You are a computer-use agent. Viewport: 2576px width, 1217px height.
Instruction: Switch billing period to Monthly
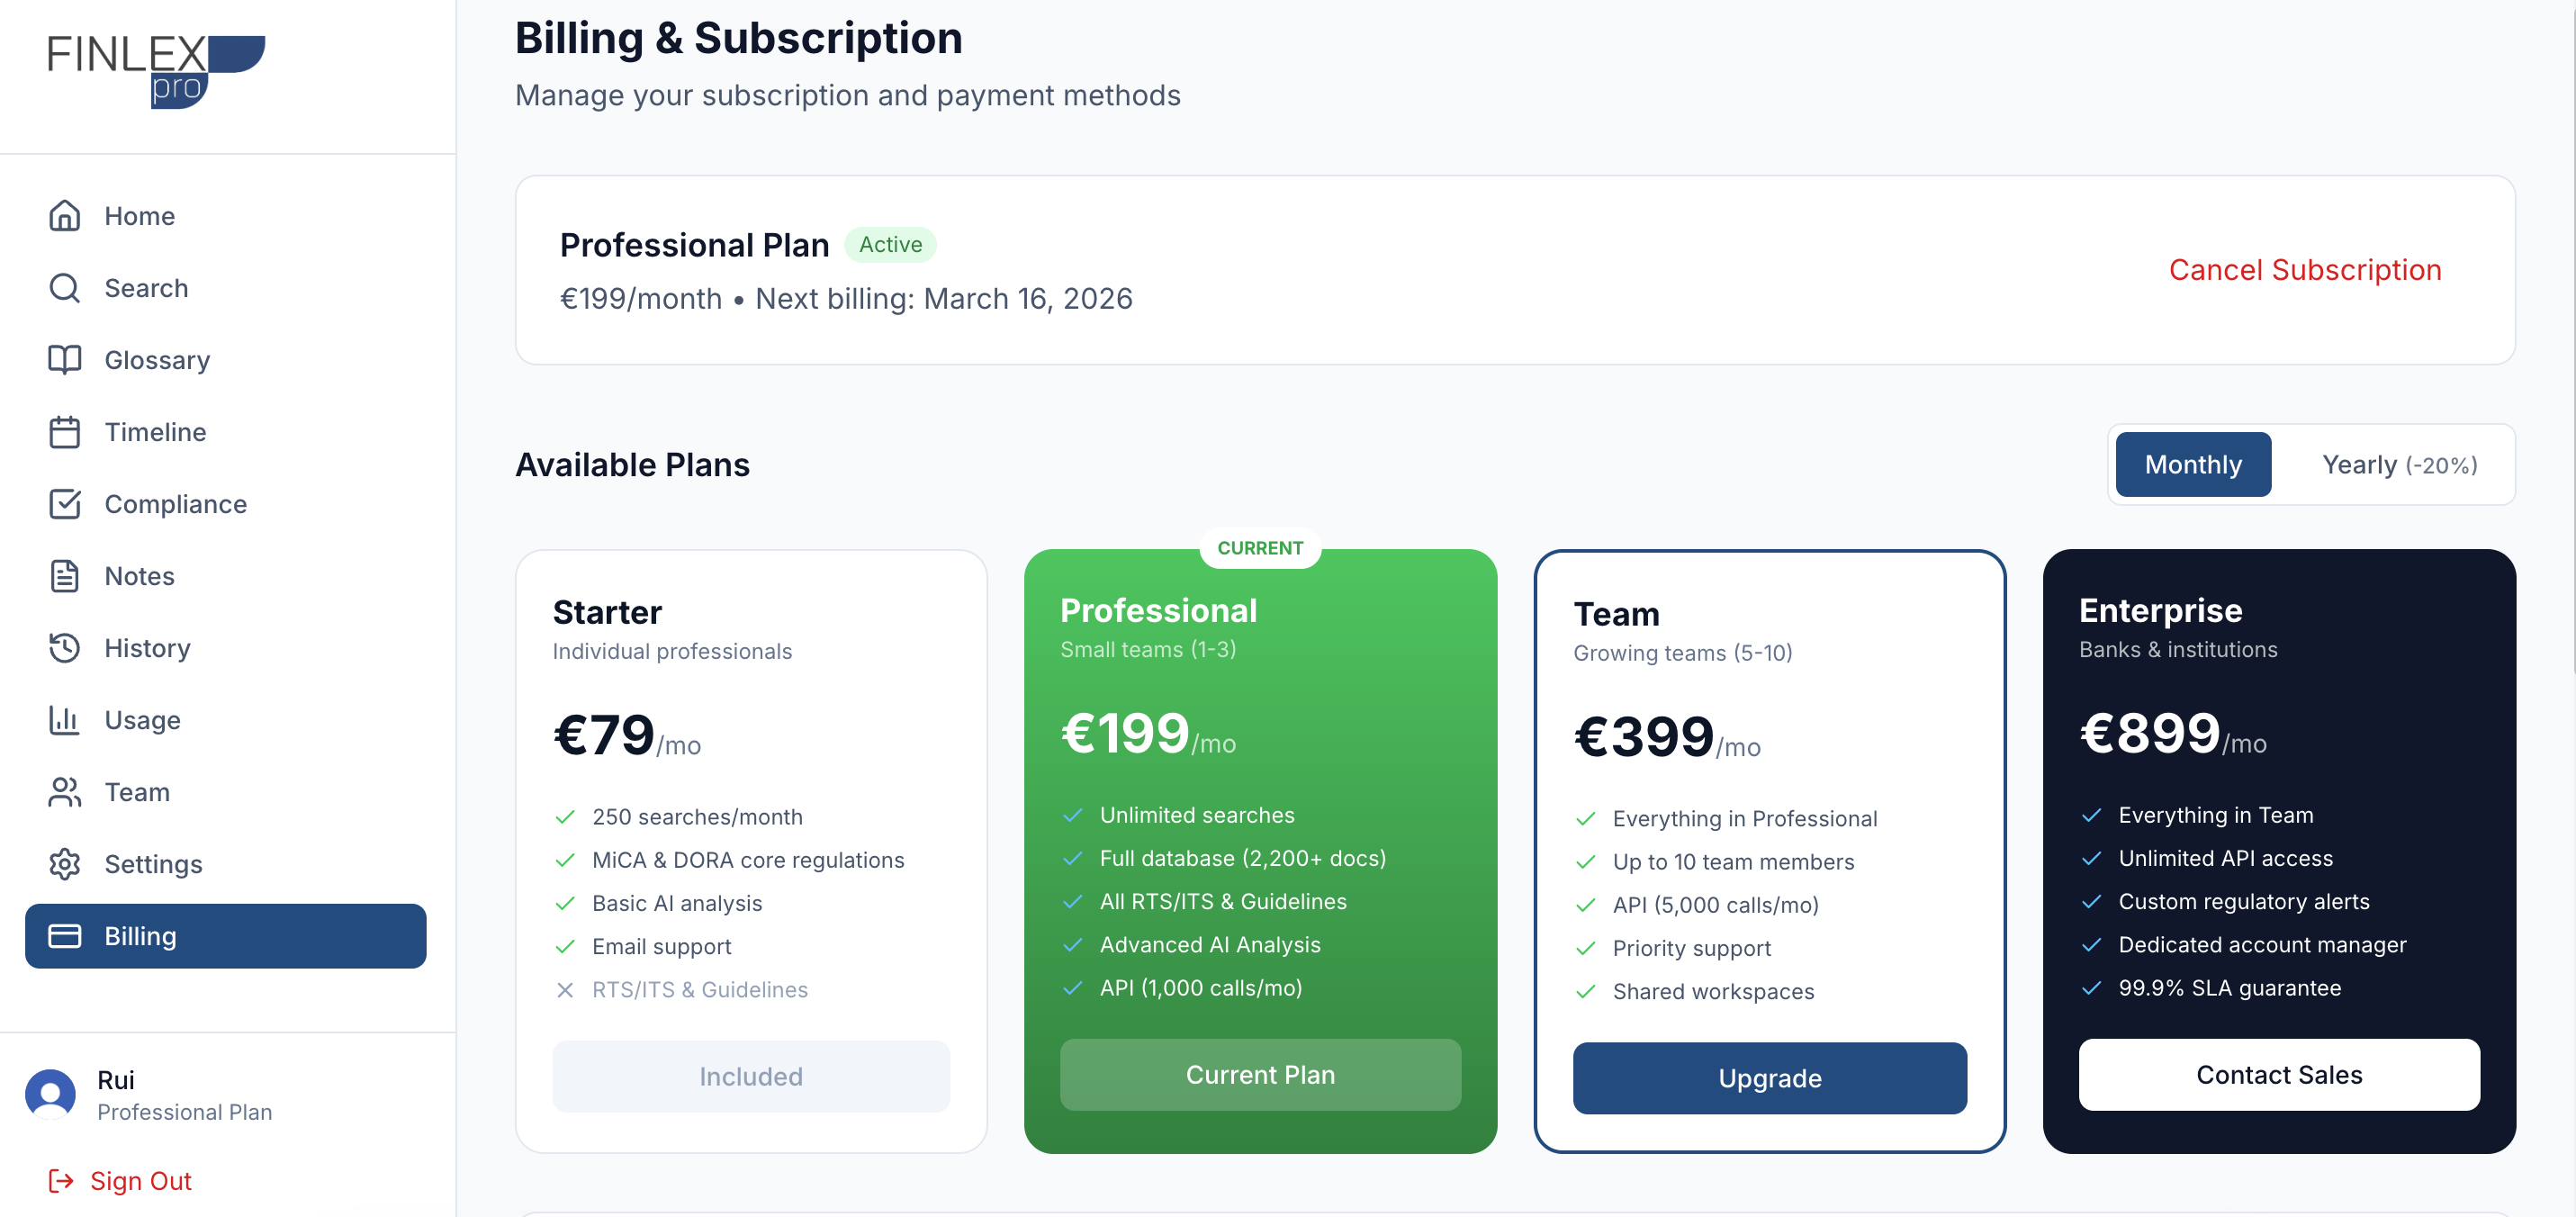pyautogui.click(x=2192, y=465)
